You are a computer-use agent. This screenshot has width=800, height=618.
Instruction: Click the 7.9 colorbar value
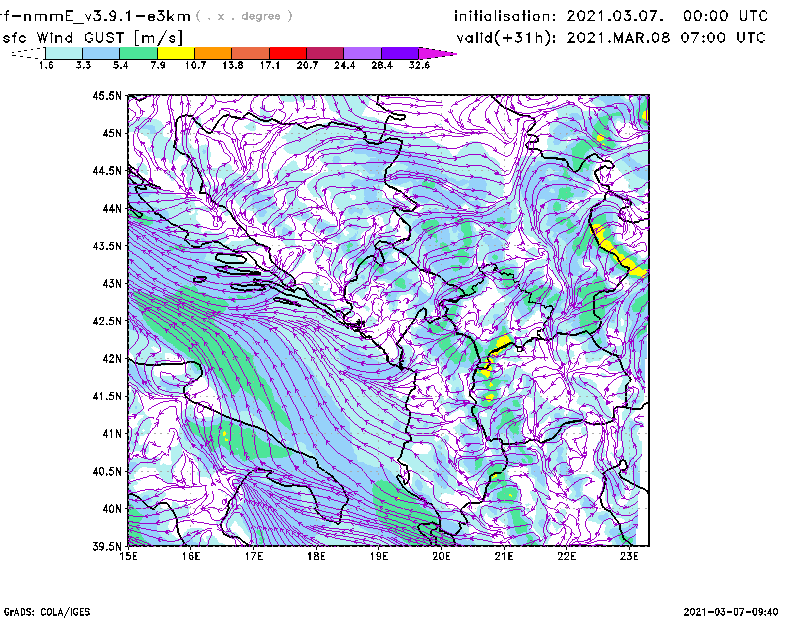(x=158, y=65)
